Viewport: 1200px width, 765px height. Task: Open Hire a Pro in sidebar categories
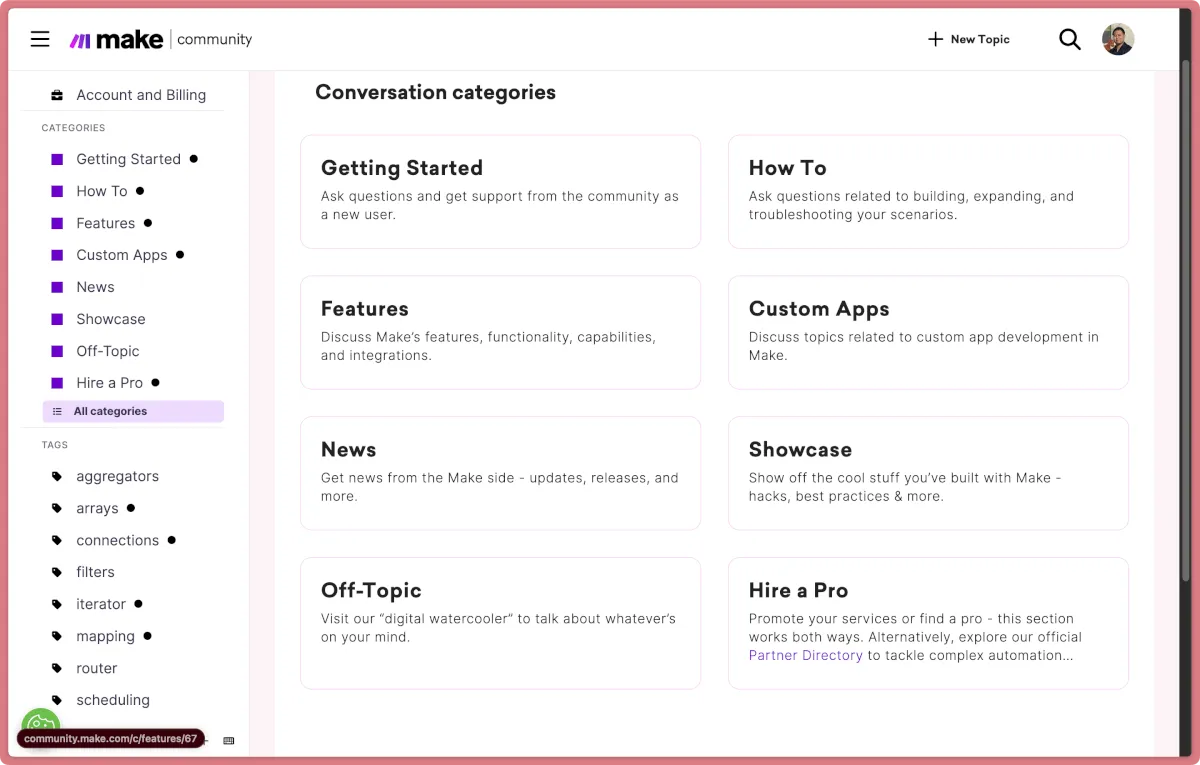(x=109, y=383)
